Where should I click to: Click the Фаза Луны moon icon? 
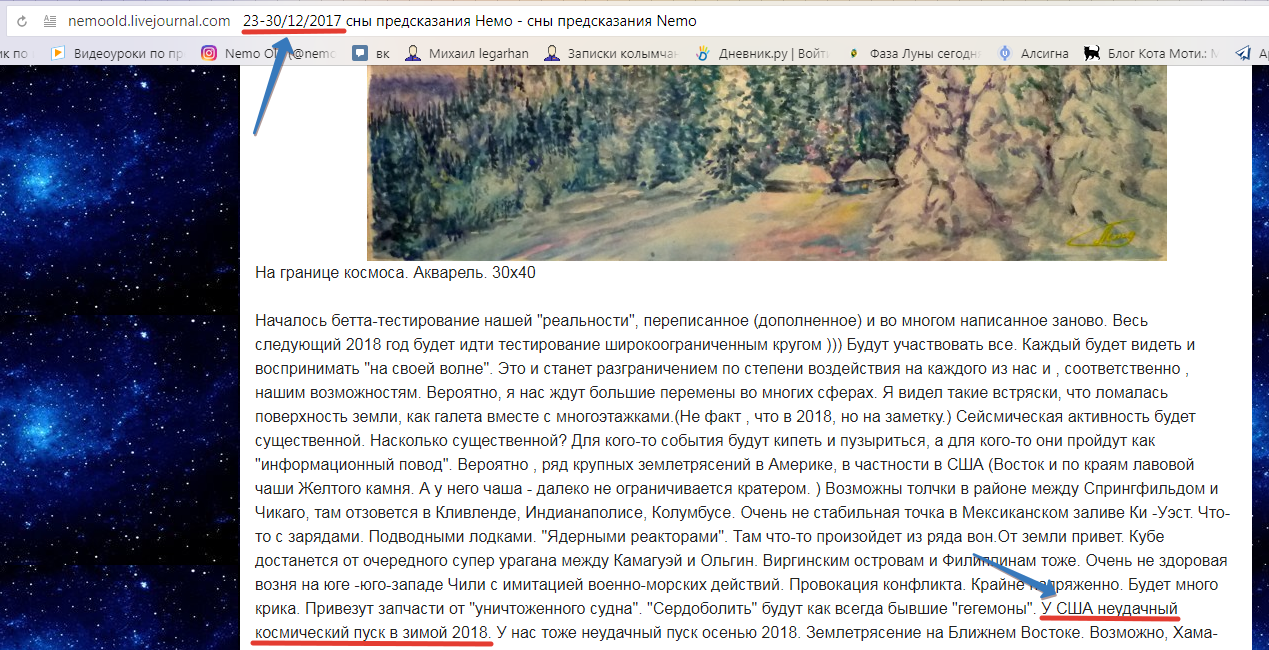[x=854, y=54]
